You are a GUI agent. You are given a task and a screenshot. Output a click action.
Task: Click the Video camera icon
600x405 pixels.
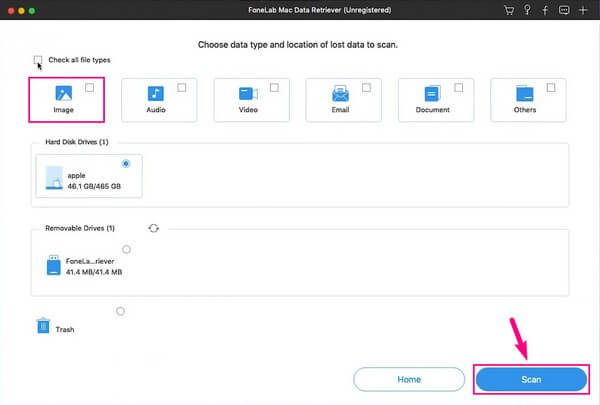[x=248, y=93]
